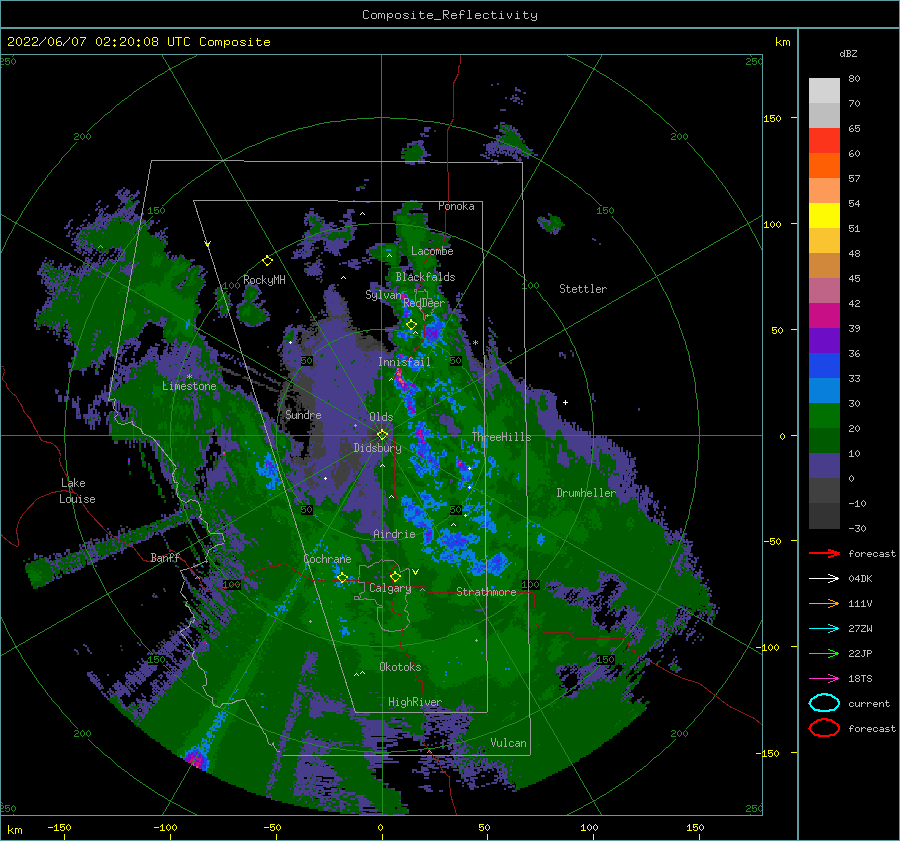Select the light gray 70–80 dBZ swatch

pos(824,90)
